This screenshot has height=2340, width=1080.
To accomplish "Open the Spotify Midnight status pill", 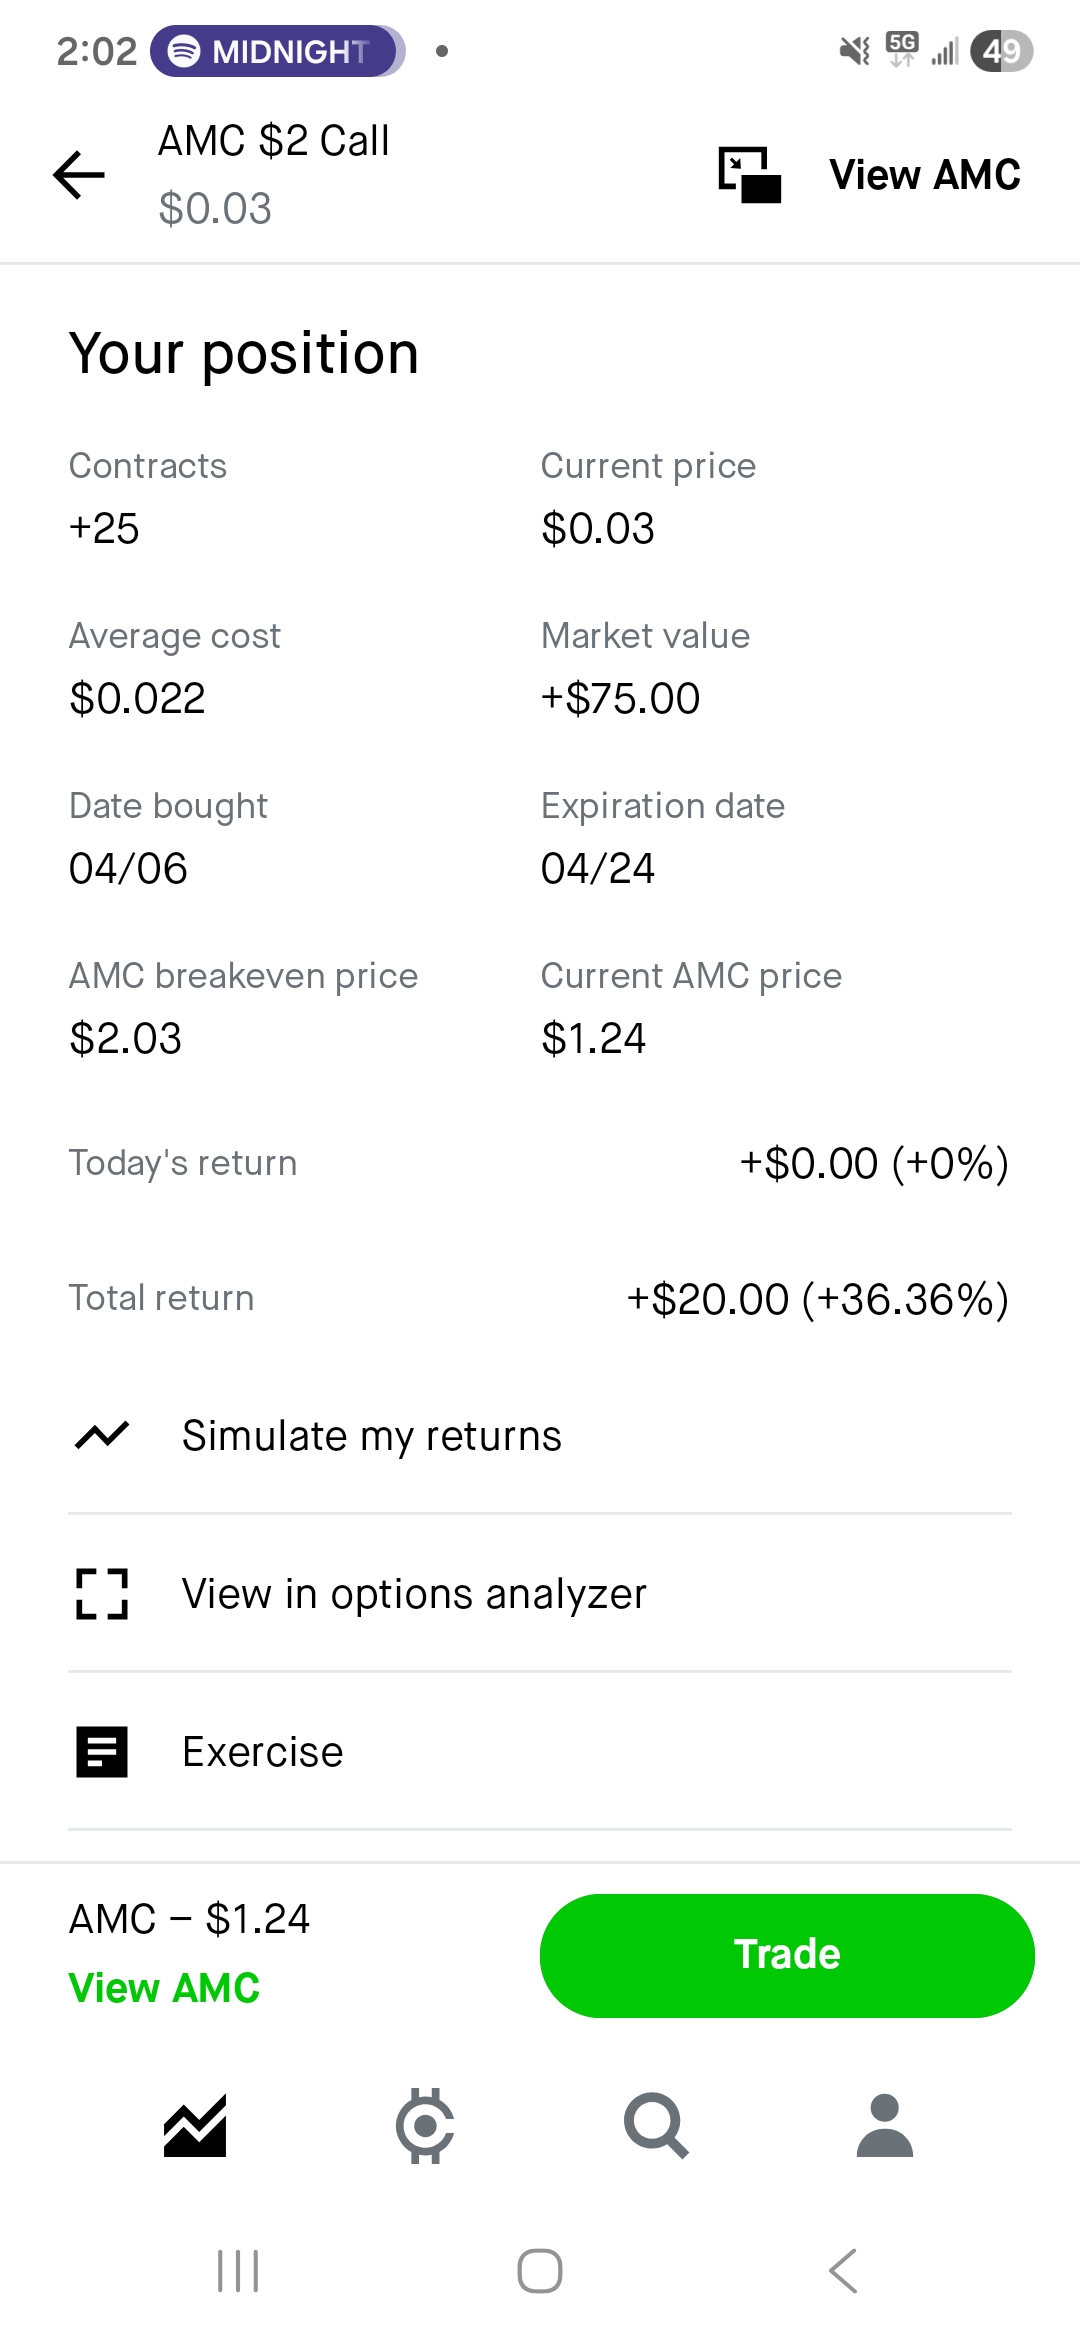I will point(277,51).
